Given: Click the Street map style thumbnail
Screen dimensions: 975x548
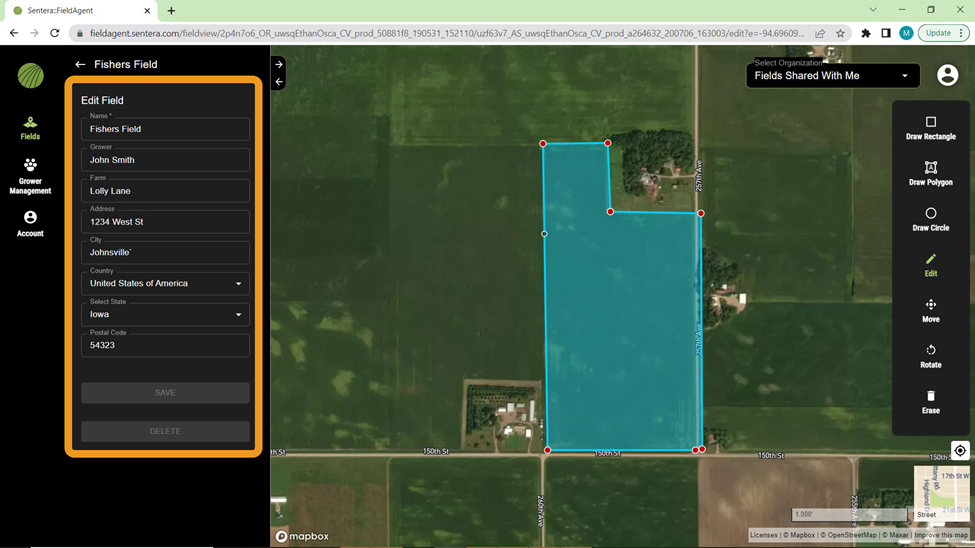Looking at the screenshot, I should point(940,494).
